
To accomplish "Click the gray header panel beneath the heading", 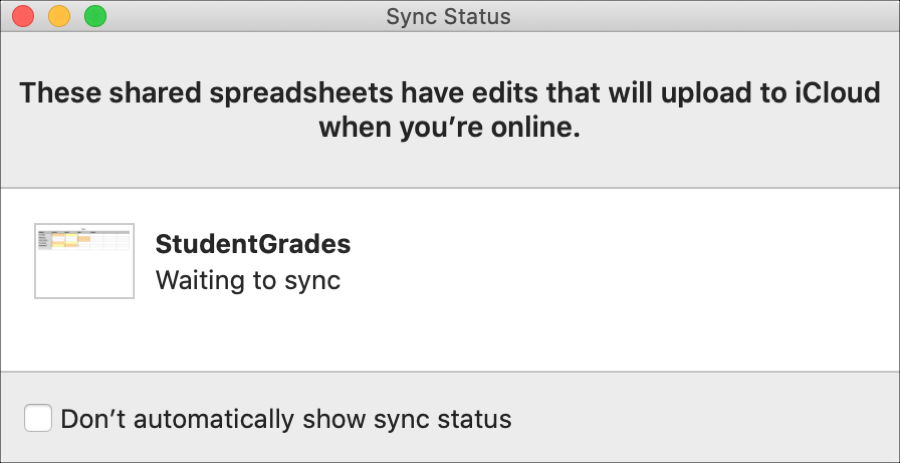I will pyautogui.click(x=450, y=166).
